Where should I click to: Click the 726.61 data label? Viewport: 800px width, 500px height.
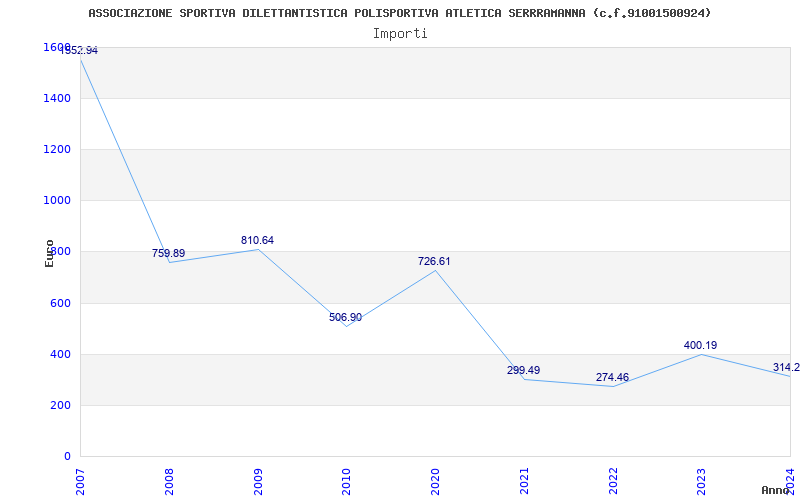pos(434,261)
